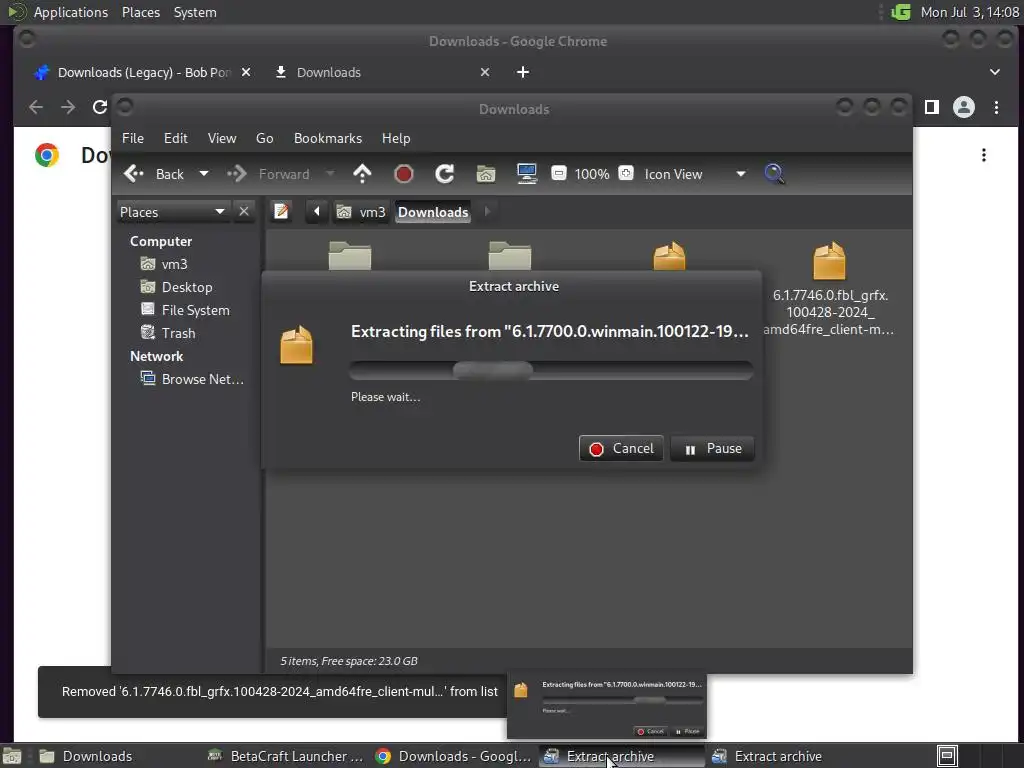This screenshot has width=1024, height=768.
Task: Open the Edit menu
Action: click(x=176, y=138)
